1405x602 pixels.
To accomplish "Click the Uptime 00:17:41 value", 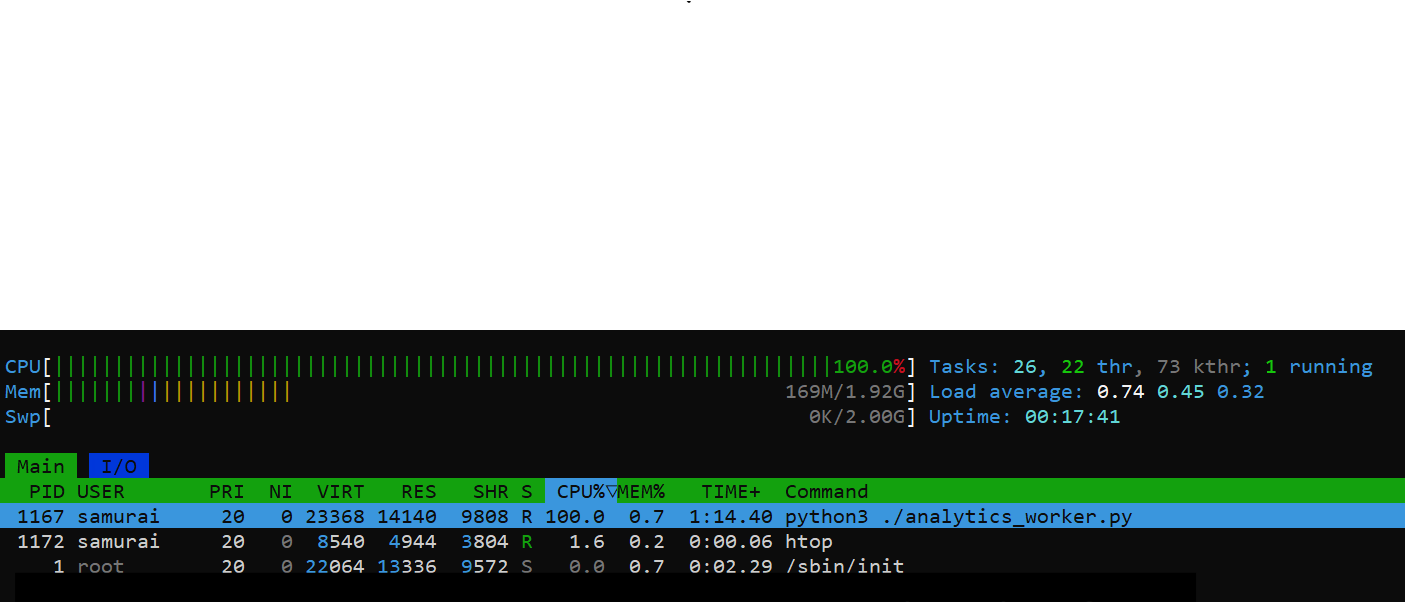I will pos(1073,417).
